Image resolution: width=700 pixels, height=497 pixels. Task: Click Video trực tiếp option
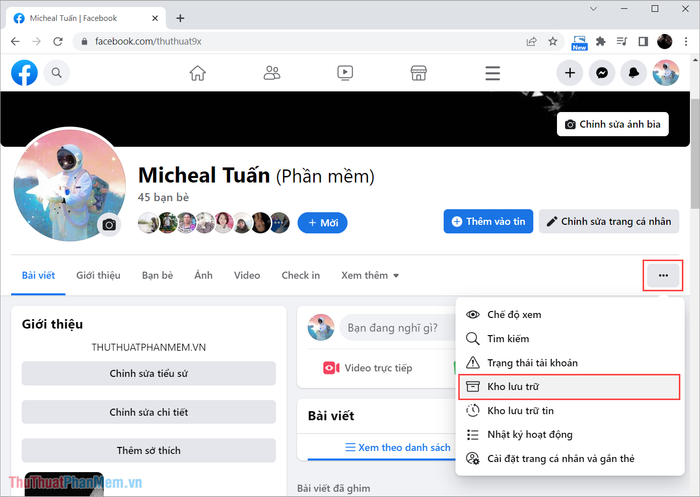367,368
